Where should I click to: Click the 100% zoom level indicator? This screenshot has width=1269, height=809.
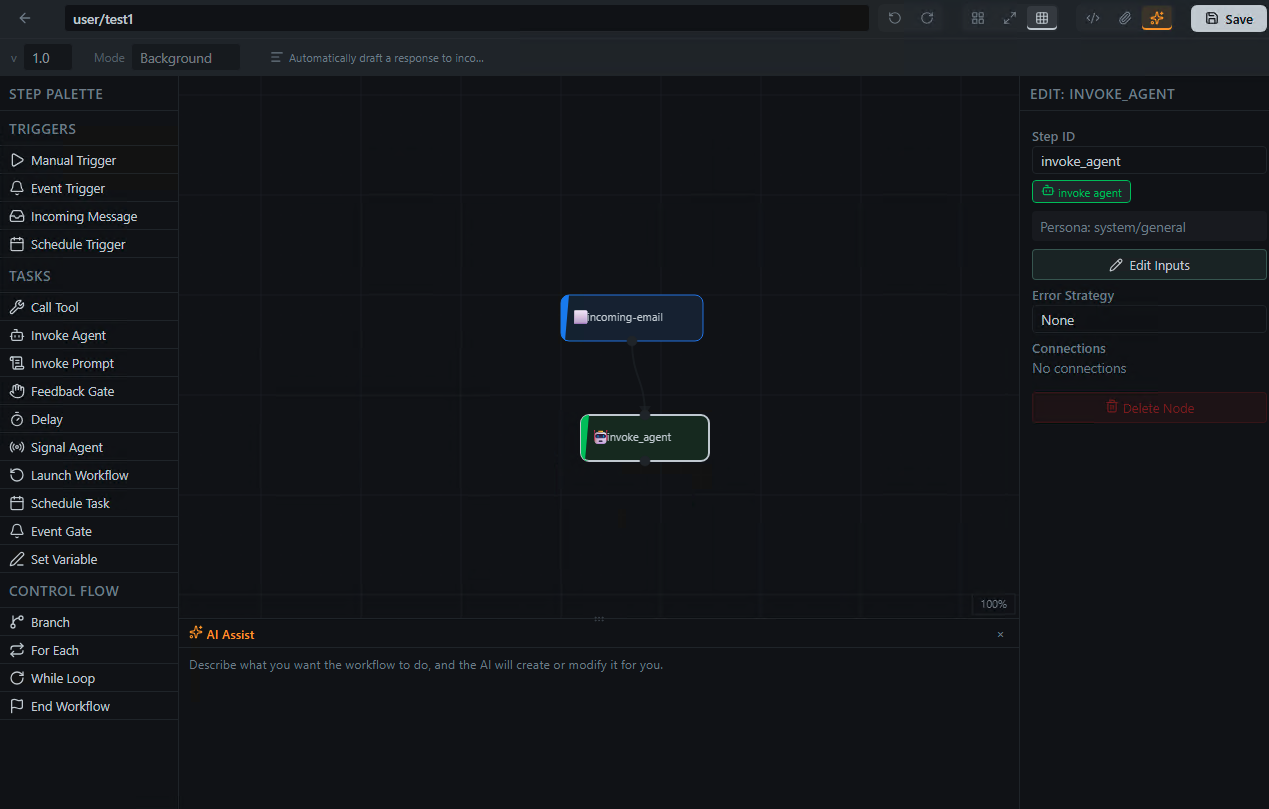pos(992,604)
